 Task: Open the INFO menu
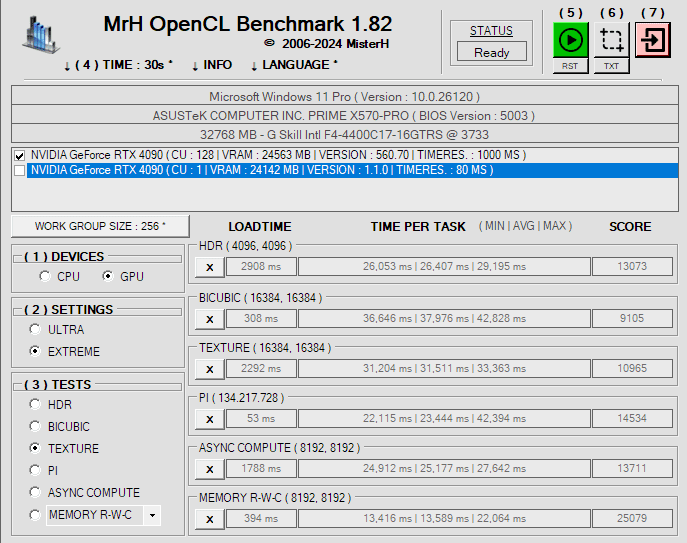[x=212, y=65]
